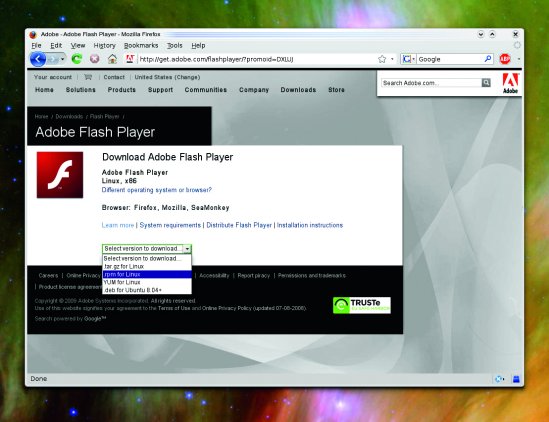This screenshot has height=422, width=549.
Task: Click the Careers footer link
Action: click(48, 276)
